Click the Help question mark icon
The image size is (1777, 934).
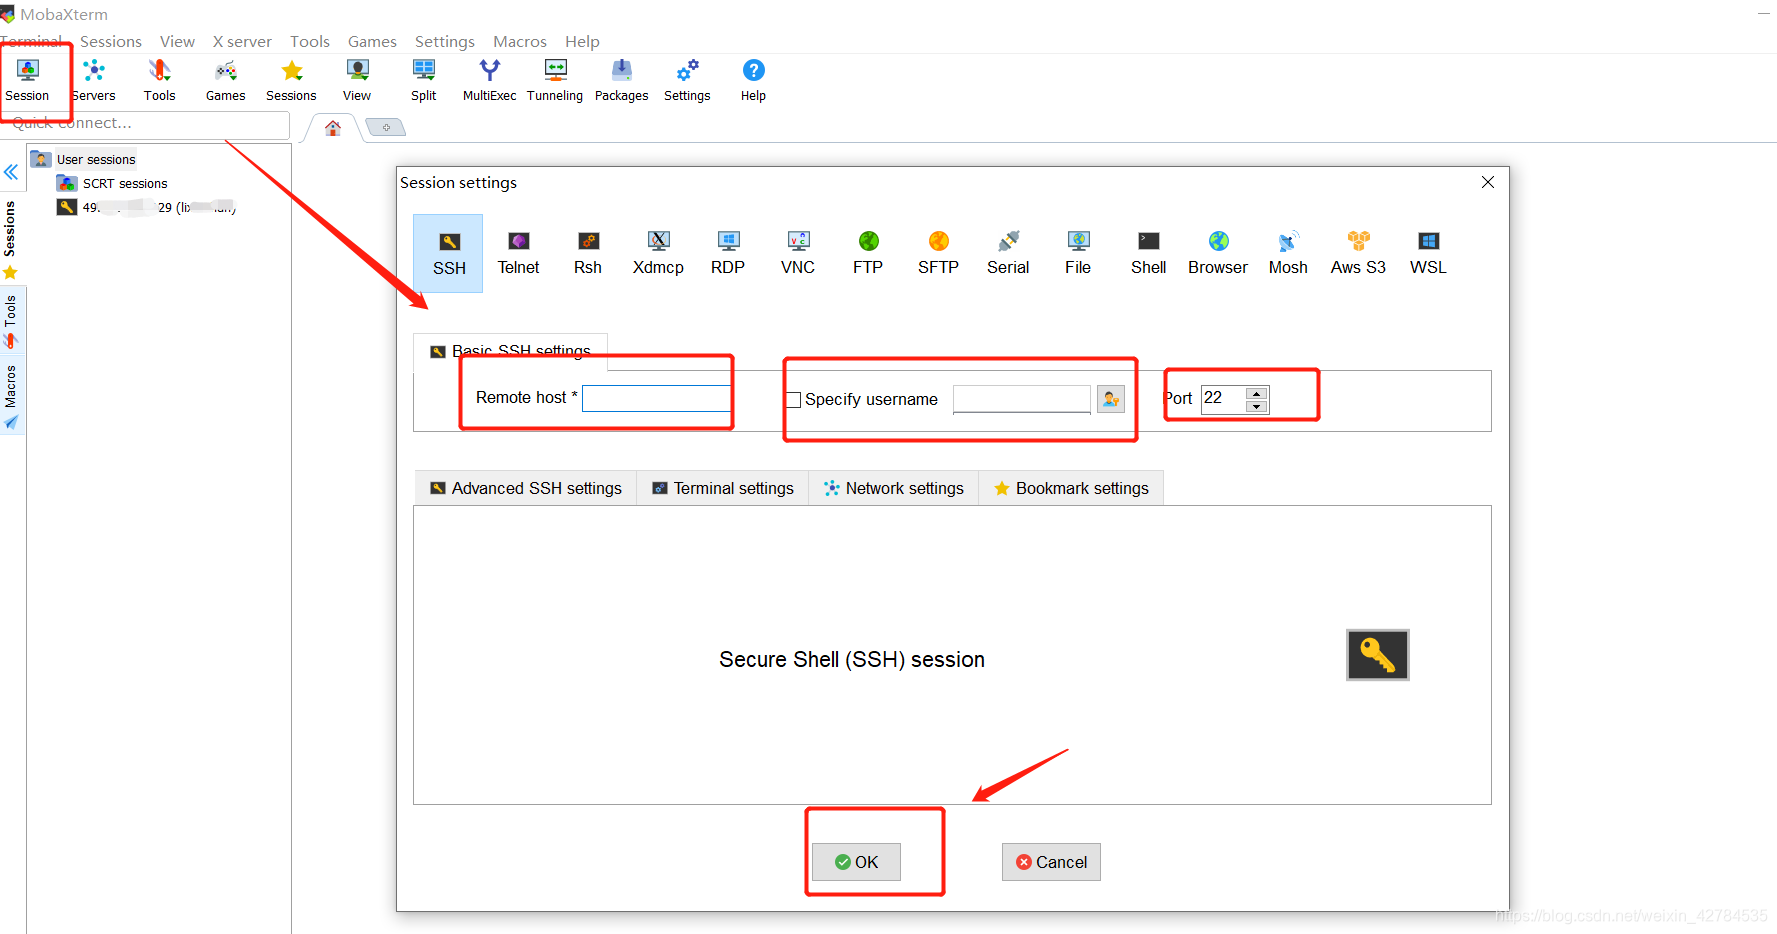click(x=754, y=80)
